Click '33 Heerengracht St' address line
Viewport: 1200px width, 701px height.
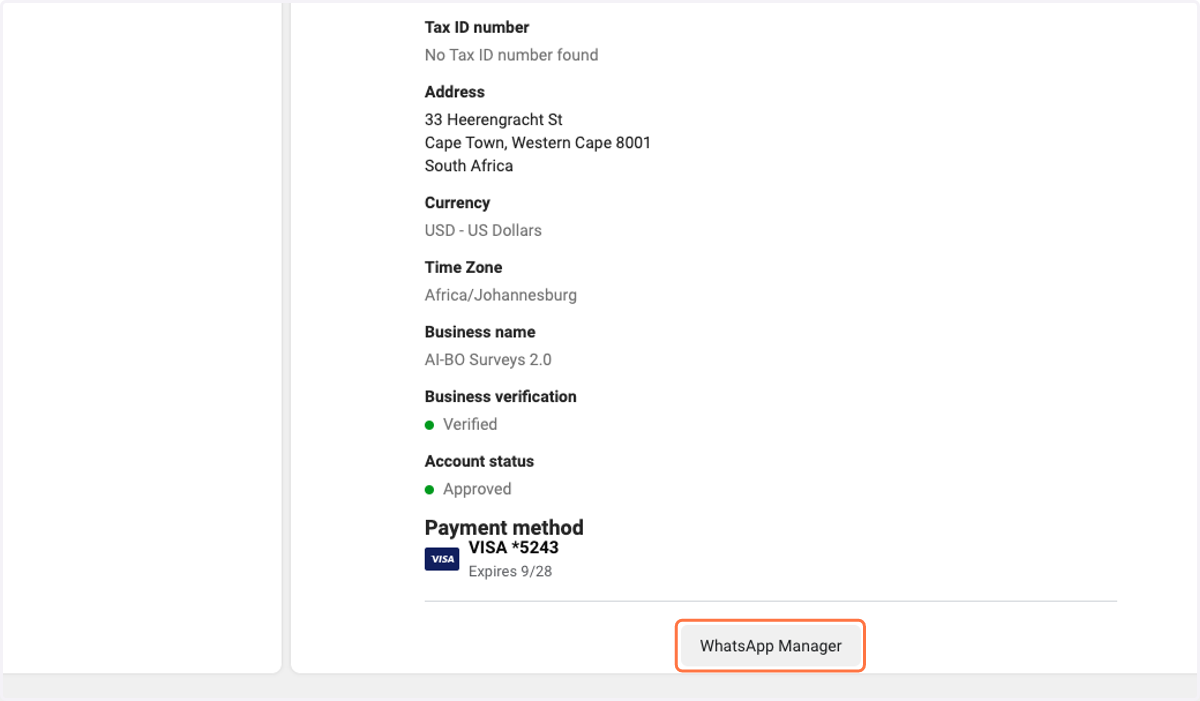pyautogui.click(x=494, y=120)
